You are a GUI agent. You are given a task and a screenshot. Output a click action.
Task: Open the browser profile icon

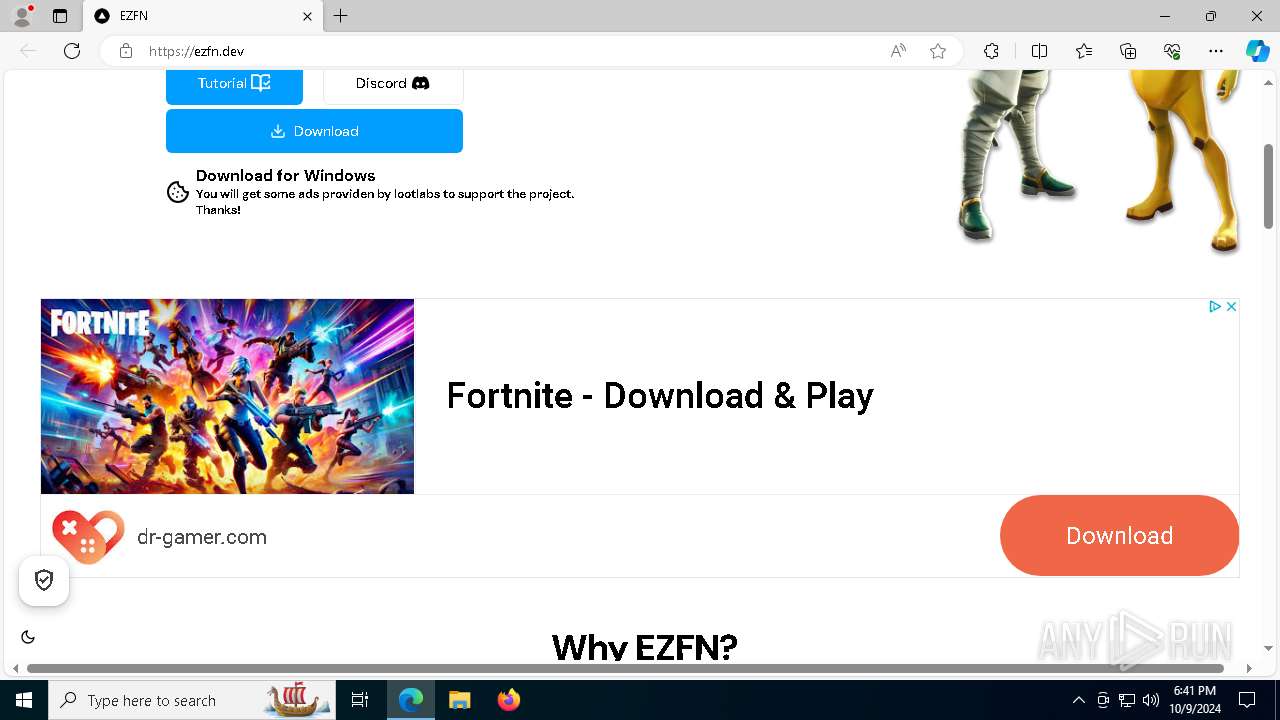[22, 16]
